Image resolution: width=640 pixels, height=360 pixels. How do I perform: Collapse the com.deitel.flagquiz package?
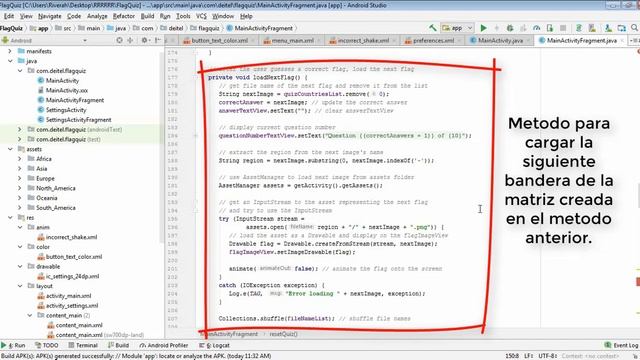pyautogui.click(x=20, y=71)
